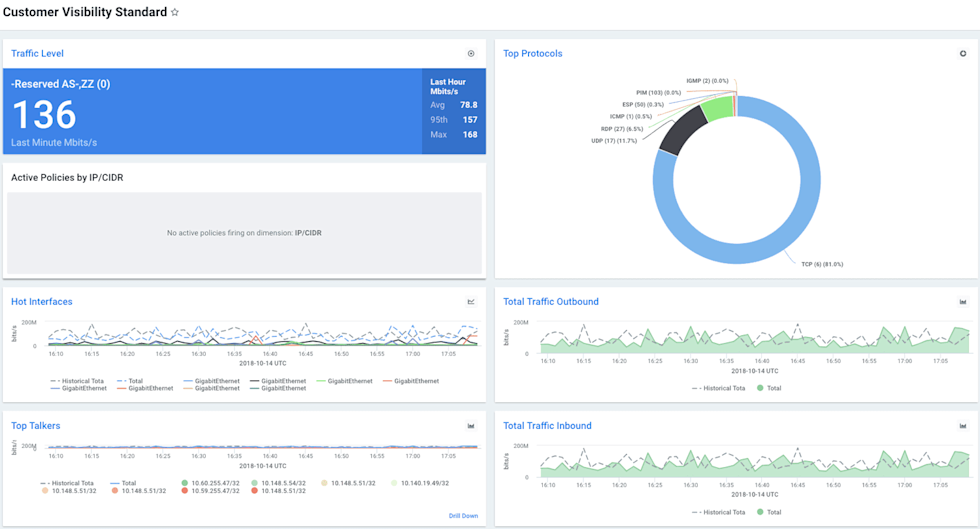Screen dimensions: 980x529
Task: Toggle the Total series in Top Talkers legend
Action: [x=123, y=483]
